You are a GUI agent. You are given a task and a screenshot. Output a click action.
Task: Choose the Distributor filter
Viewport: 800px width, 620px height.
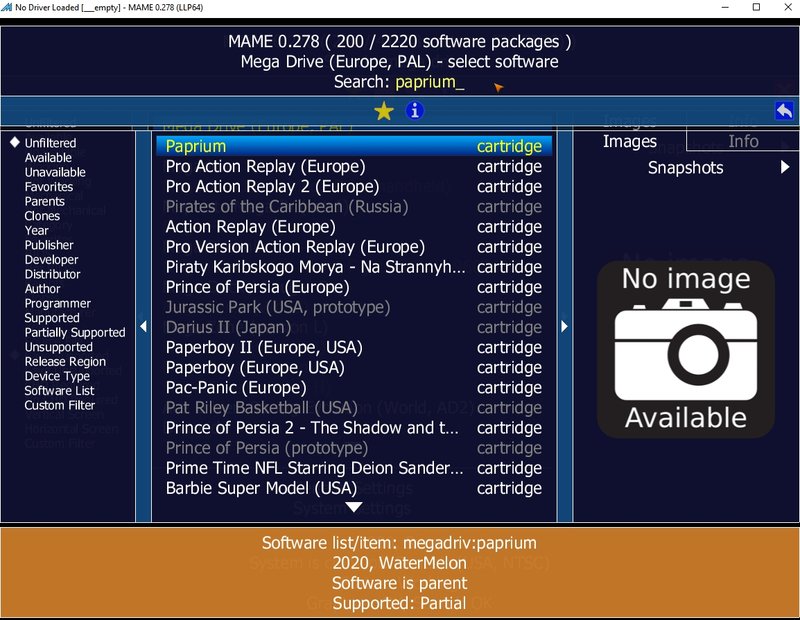pyautogui.click(x=53, y=274)
